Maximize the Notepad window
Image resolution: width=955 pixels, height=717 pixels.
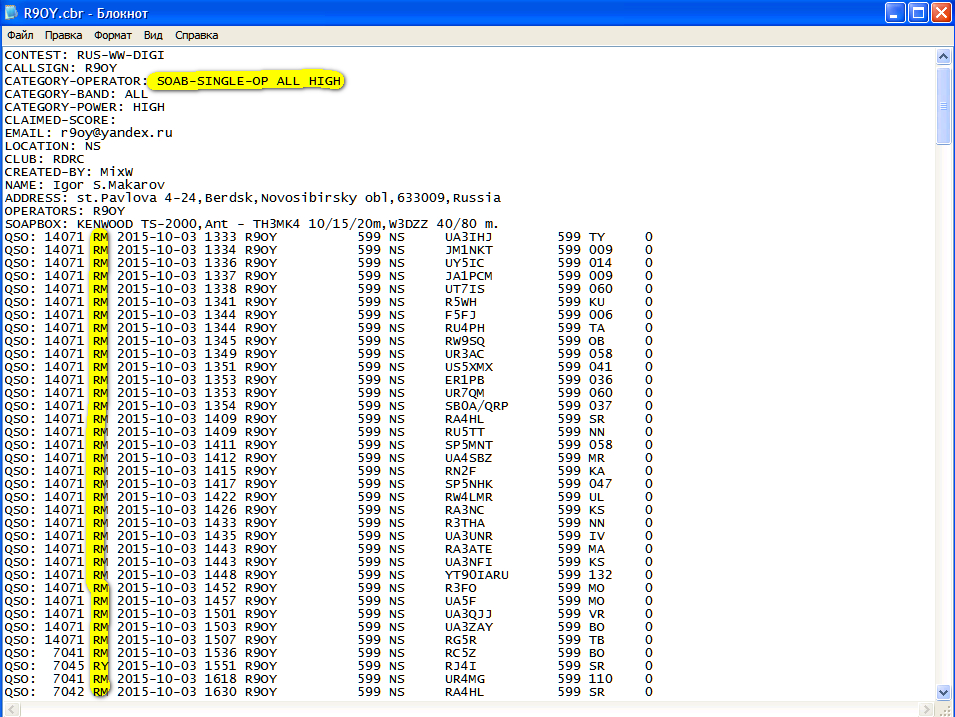point(918,13)
